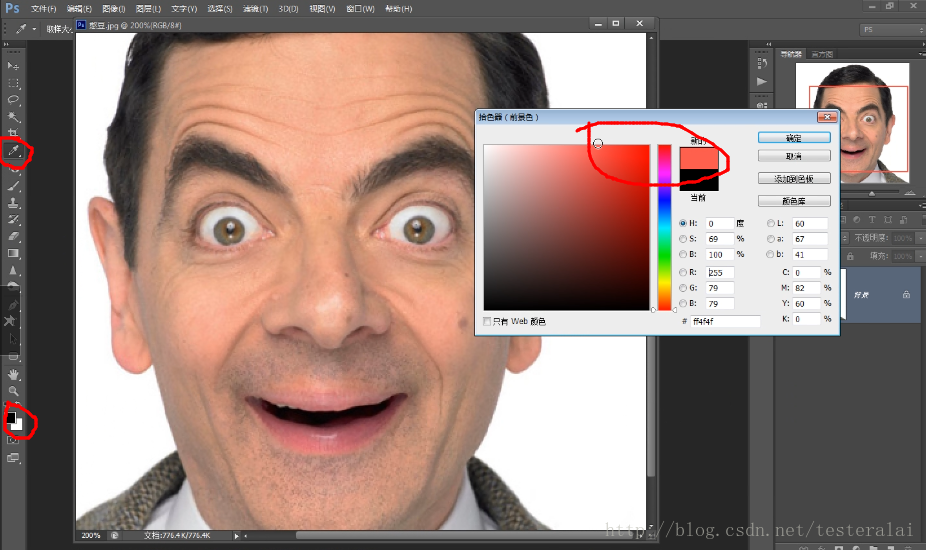The height and width of the screenshot is (550, 926).
Task: Click toolbox foreground/background color swatch
Action: pyautogui.click(x=14, y=421)
